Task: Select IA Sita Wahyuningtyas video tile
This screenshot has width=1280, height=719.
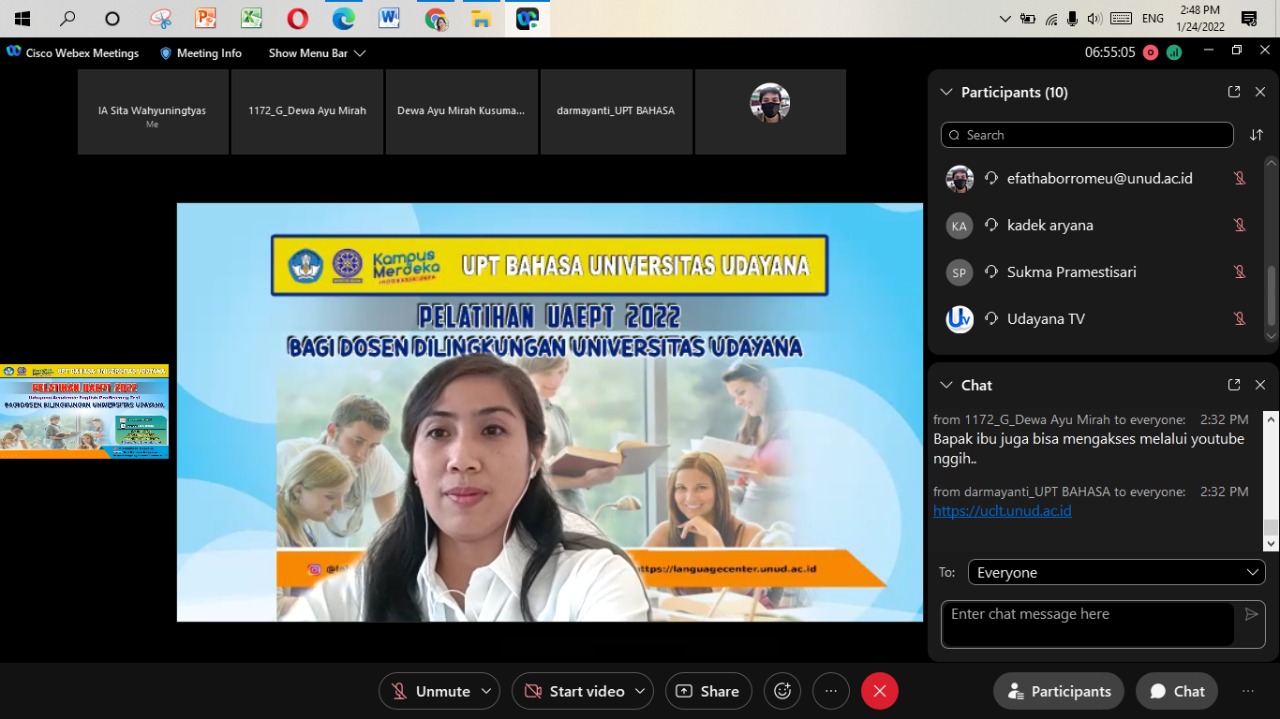Action: (x=152, y=112)
